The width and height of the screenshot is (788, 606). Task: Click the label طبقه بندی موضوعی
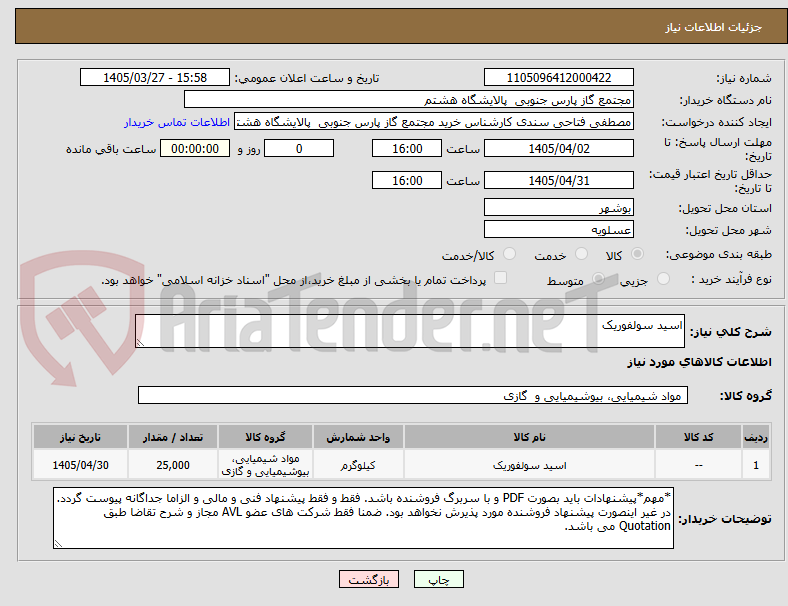point(719,254)
